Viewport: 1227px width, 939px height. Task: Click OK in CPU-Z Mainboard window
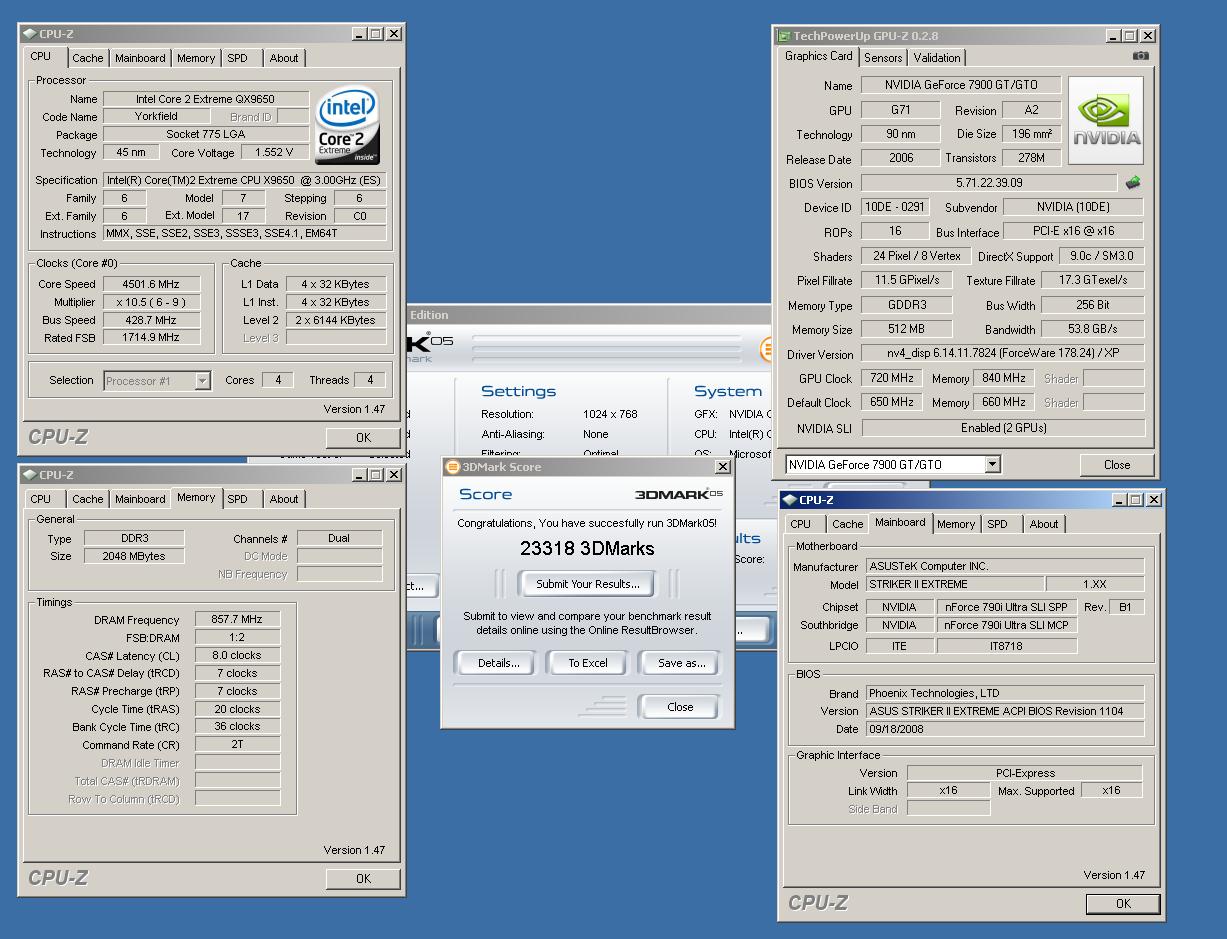(1123, 903)
